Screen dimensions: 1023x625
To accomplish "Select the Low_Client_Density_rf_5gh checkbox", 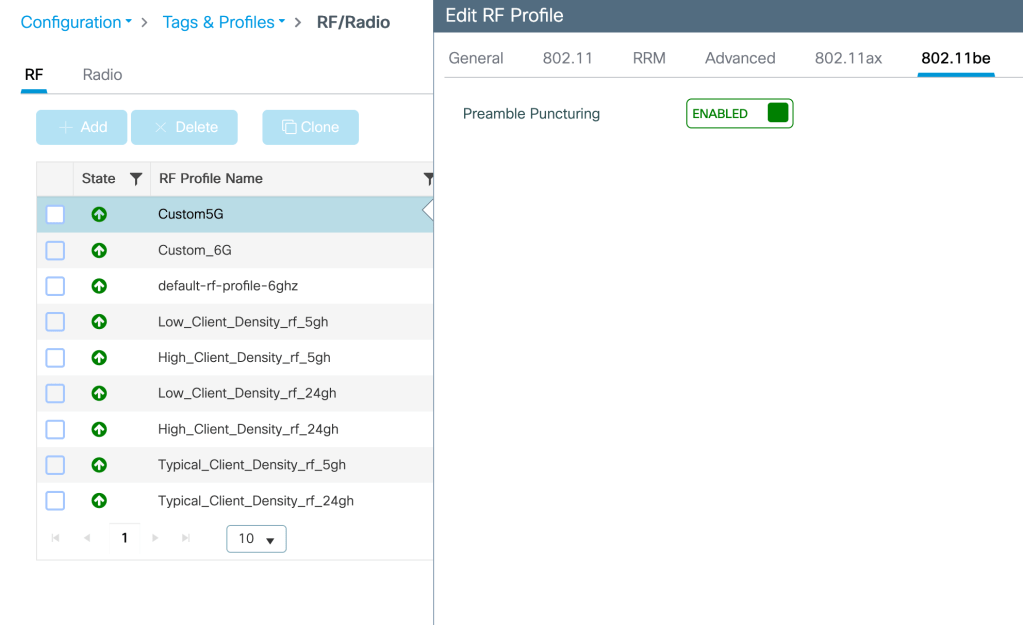I will tap(55, 322).
